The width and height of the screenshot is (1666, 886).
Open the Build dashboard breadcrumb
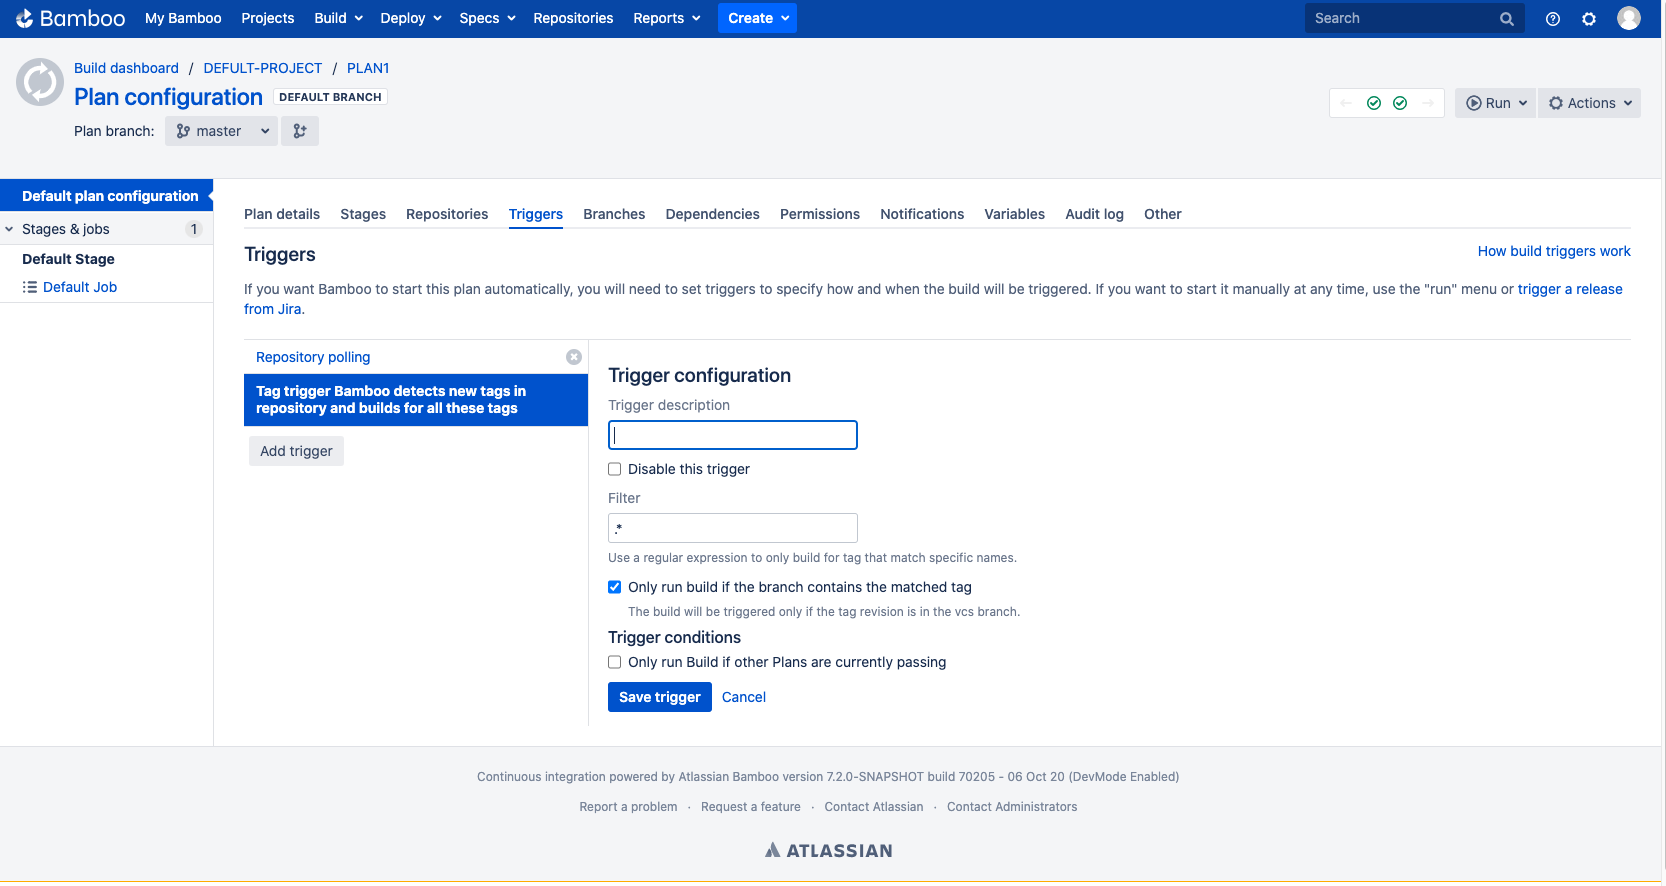[x=126, y=68]
